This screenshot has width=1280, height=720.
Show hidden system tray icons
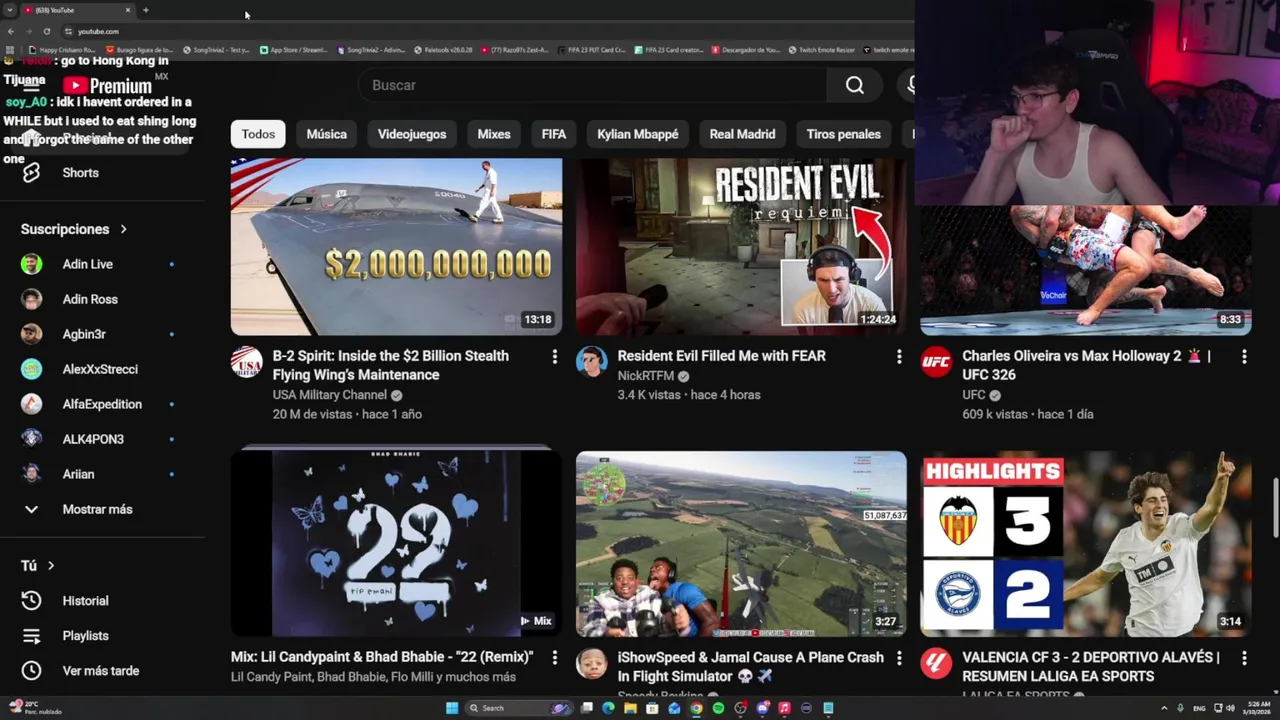click(1165, 708)
